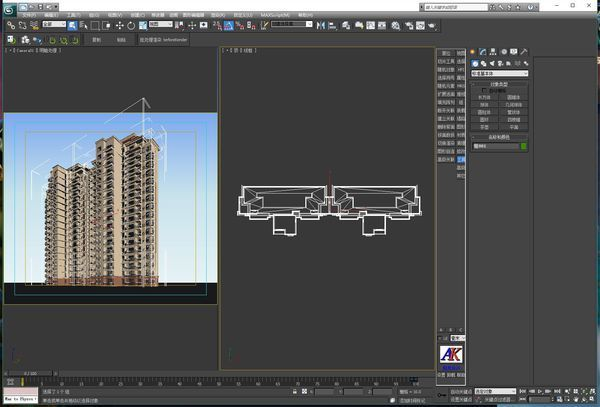Open the selection filter dropdown
Screen dimensions: 601x408
(x=54, y=24)
